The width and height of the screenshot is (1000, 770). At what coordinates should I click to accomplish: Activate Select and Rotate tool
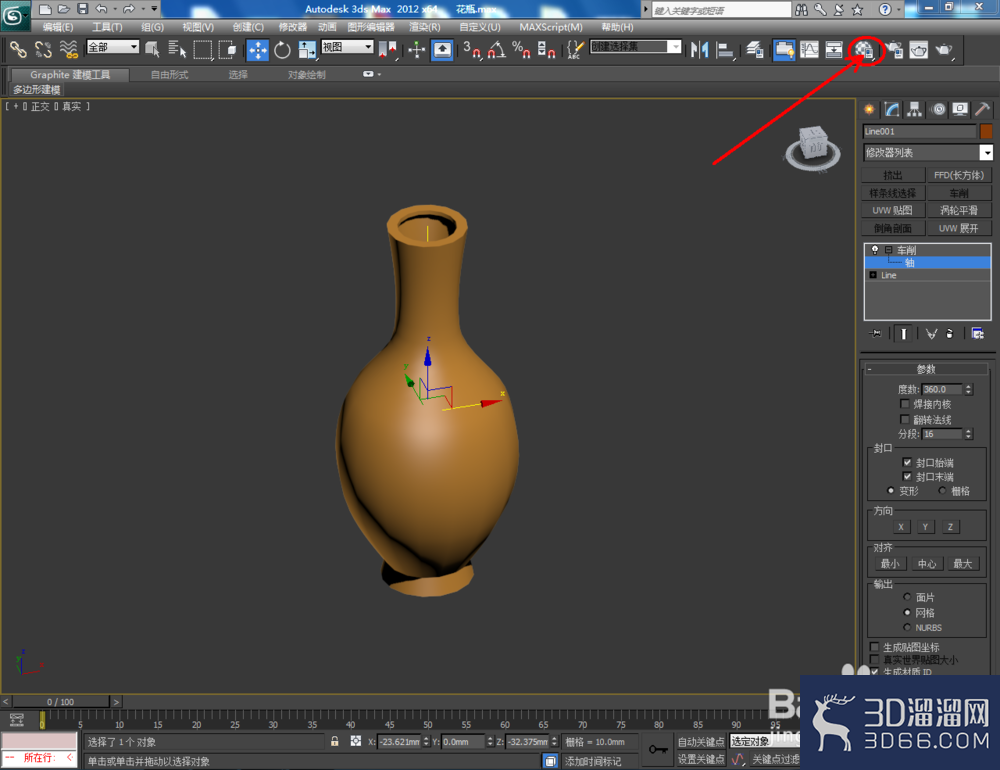[282, 50]
